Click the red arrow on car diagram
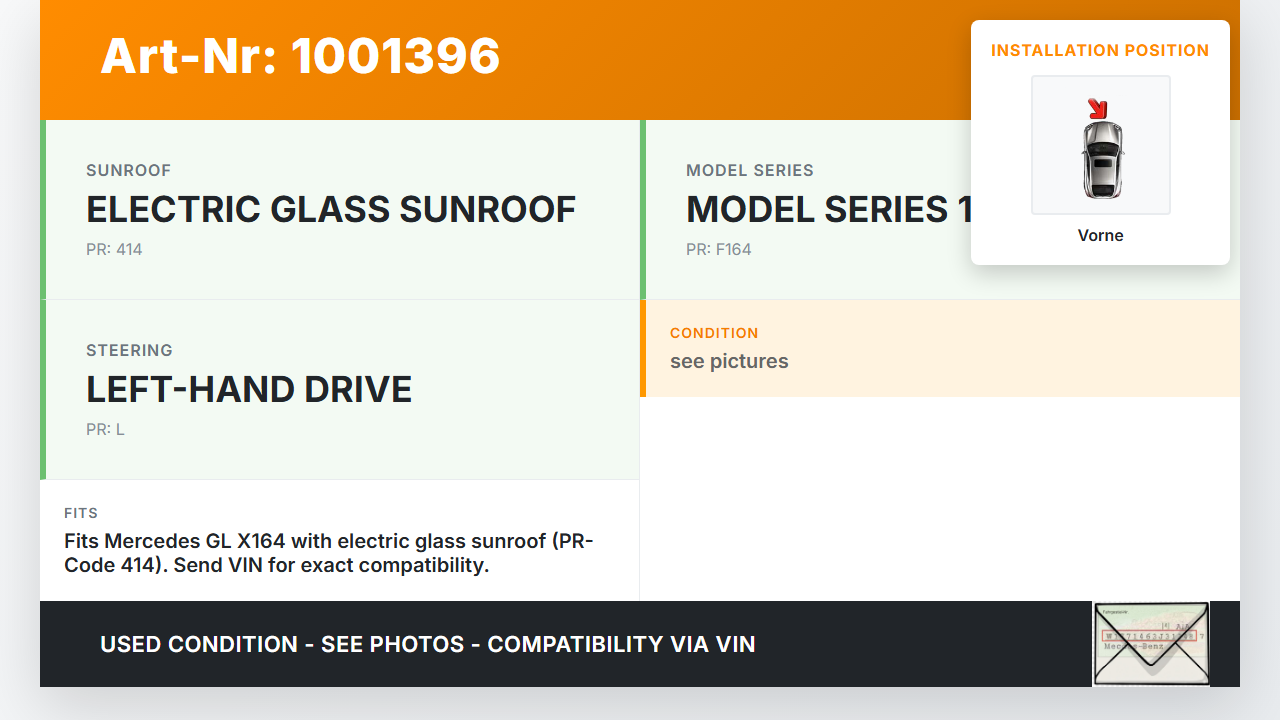 [1098, 108]
